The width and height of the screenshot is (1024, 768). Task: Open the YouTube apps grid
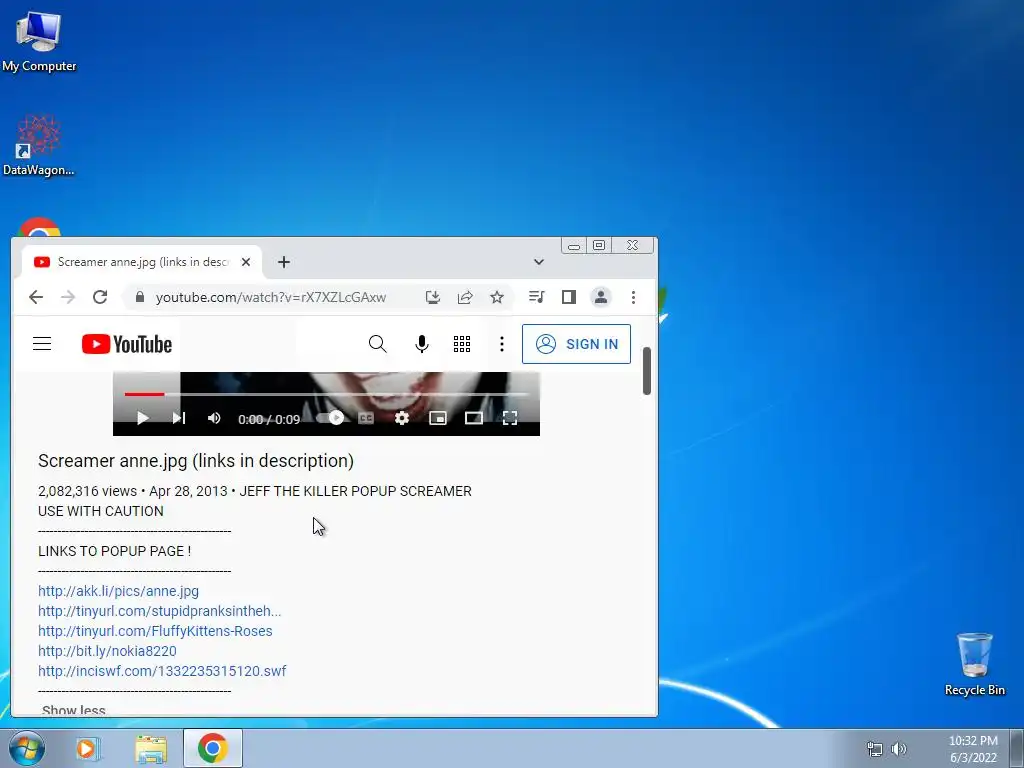point(462,344)
